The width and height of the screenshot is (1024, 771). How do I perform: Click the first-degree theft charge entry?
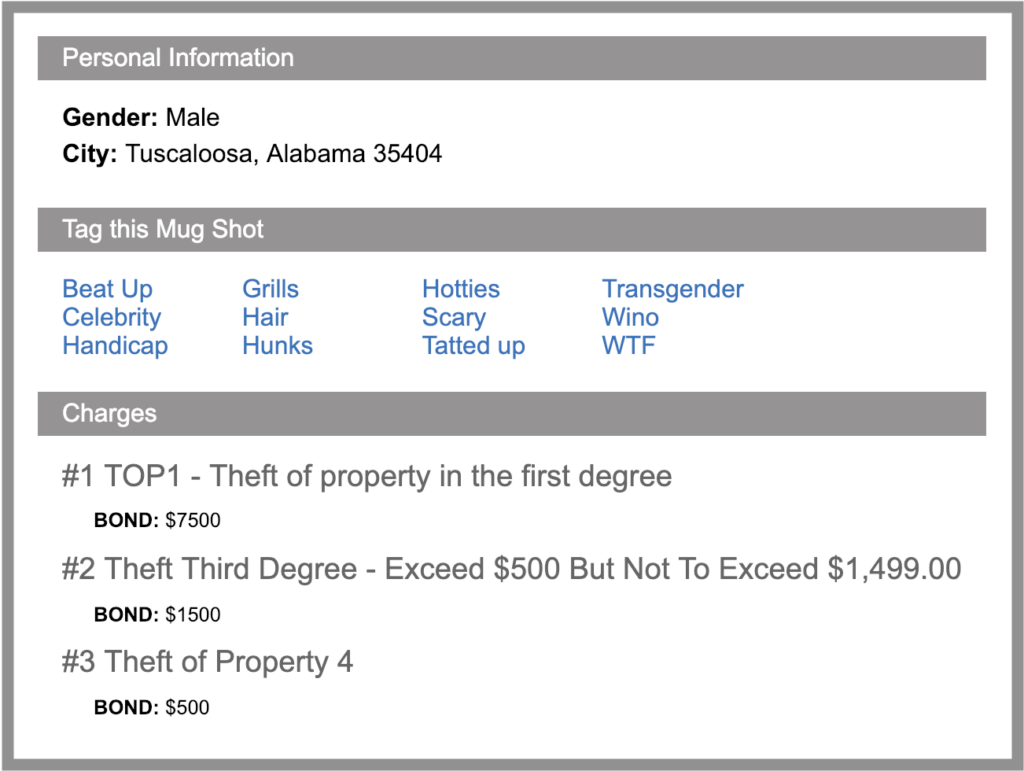tap(366, 476)
